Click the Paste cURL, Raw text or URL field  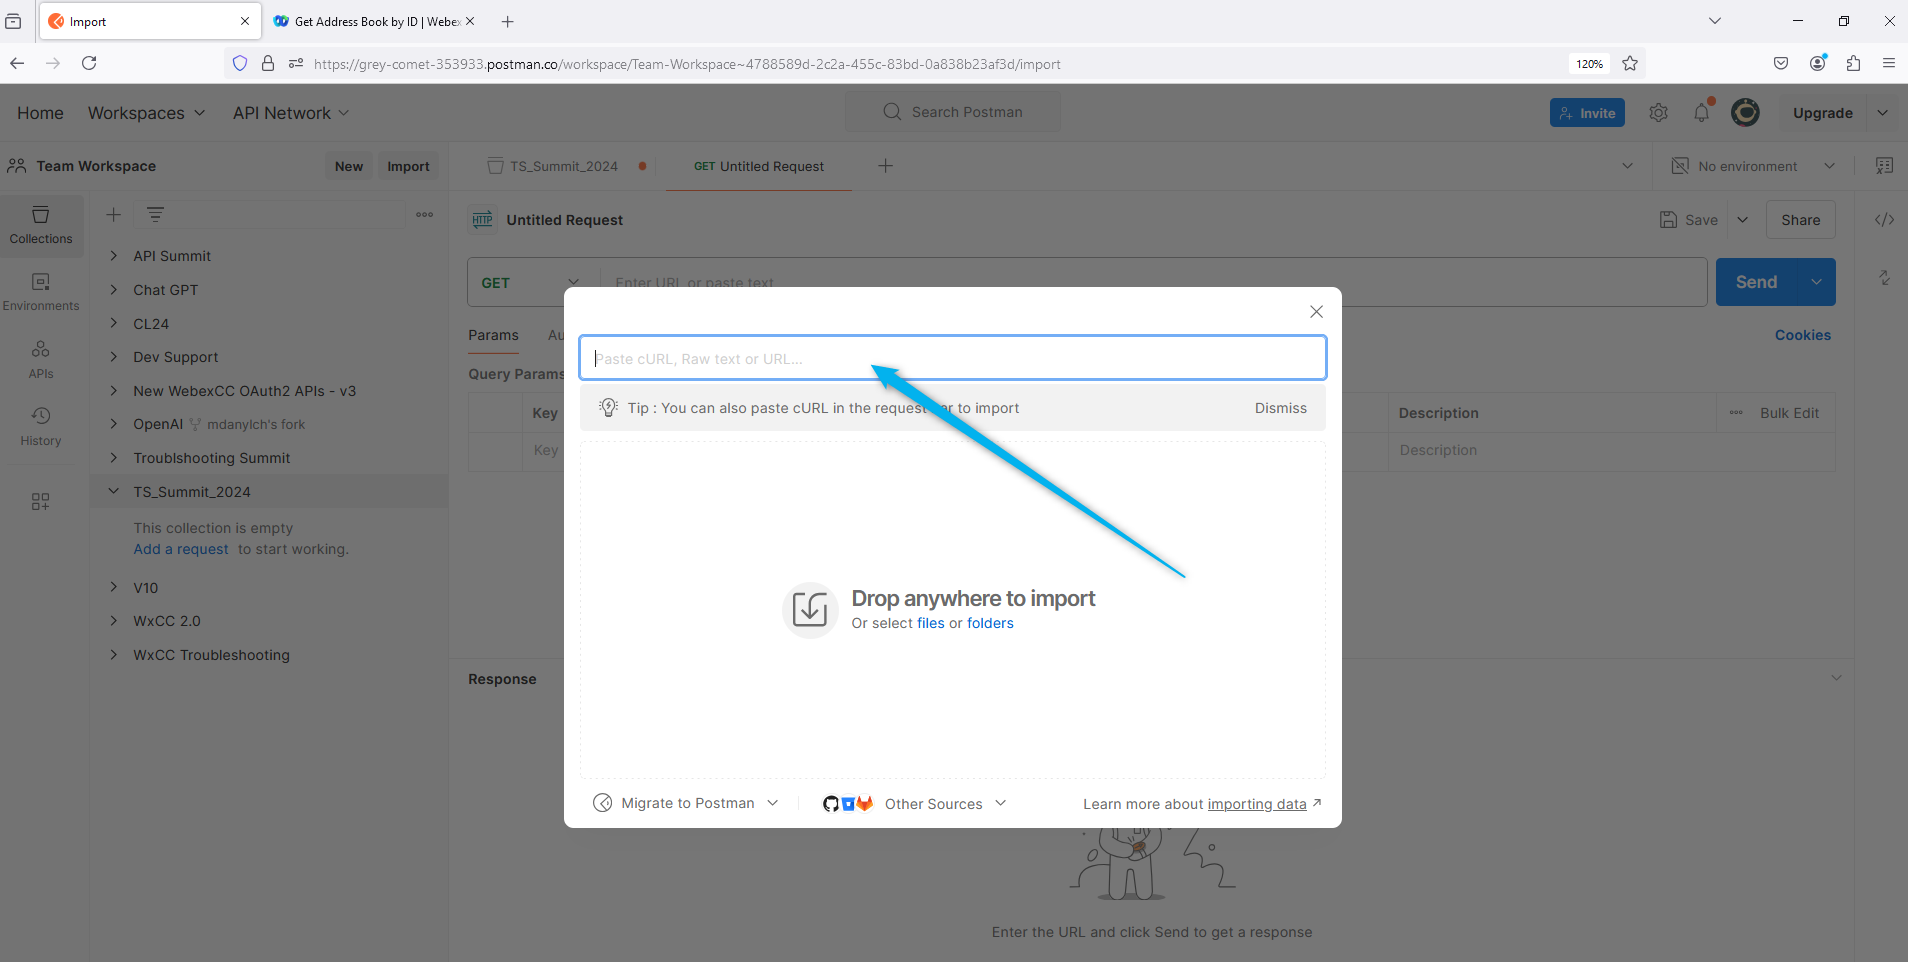click(x=952, y=358)
